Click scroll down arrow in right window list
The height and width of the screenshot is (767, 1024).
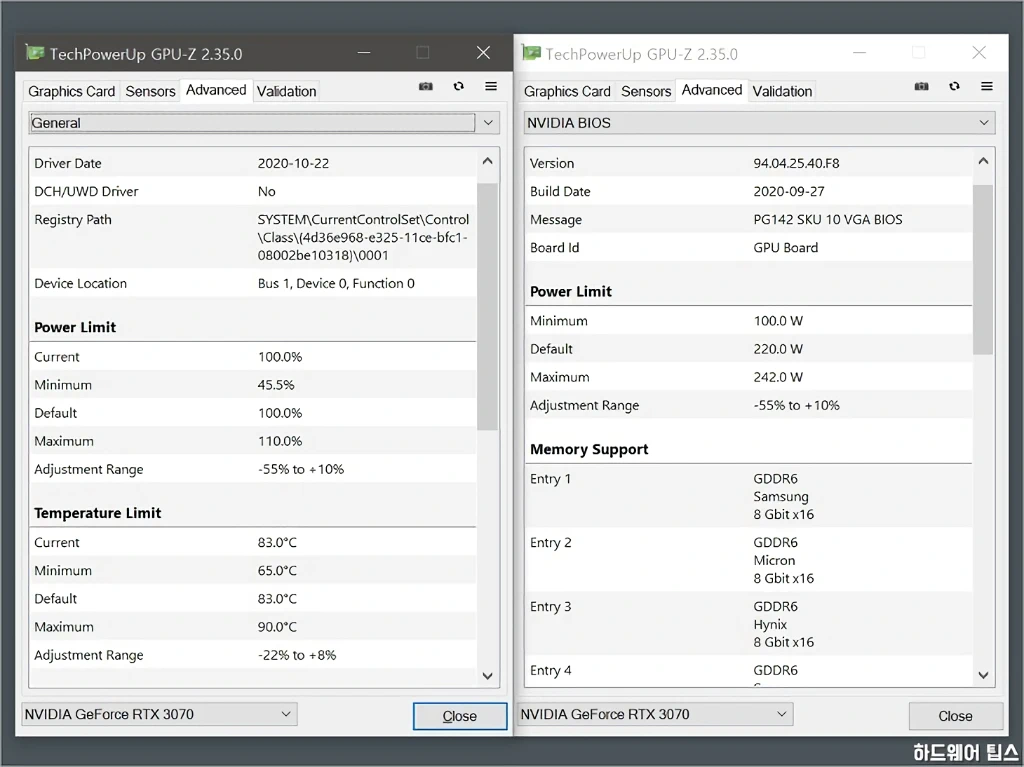(984, 675)
